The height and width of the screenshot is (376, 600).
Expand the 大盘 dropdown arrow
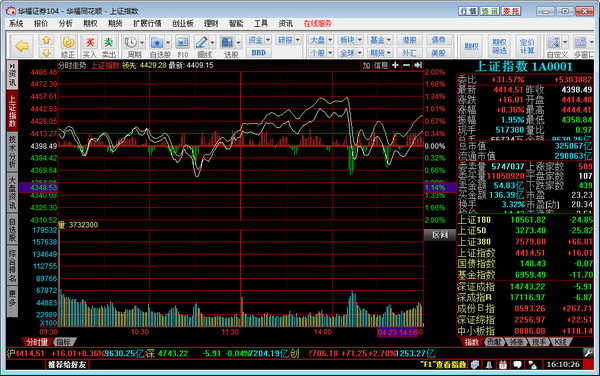tap(330, 40)
